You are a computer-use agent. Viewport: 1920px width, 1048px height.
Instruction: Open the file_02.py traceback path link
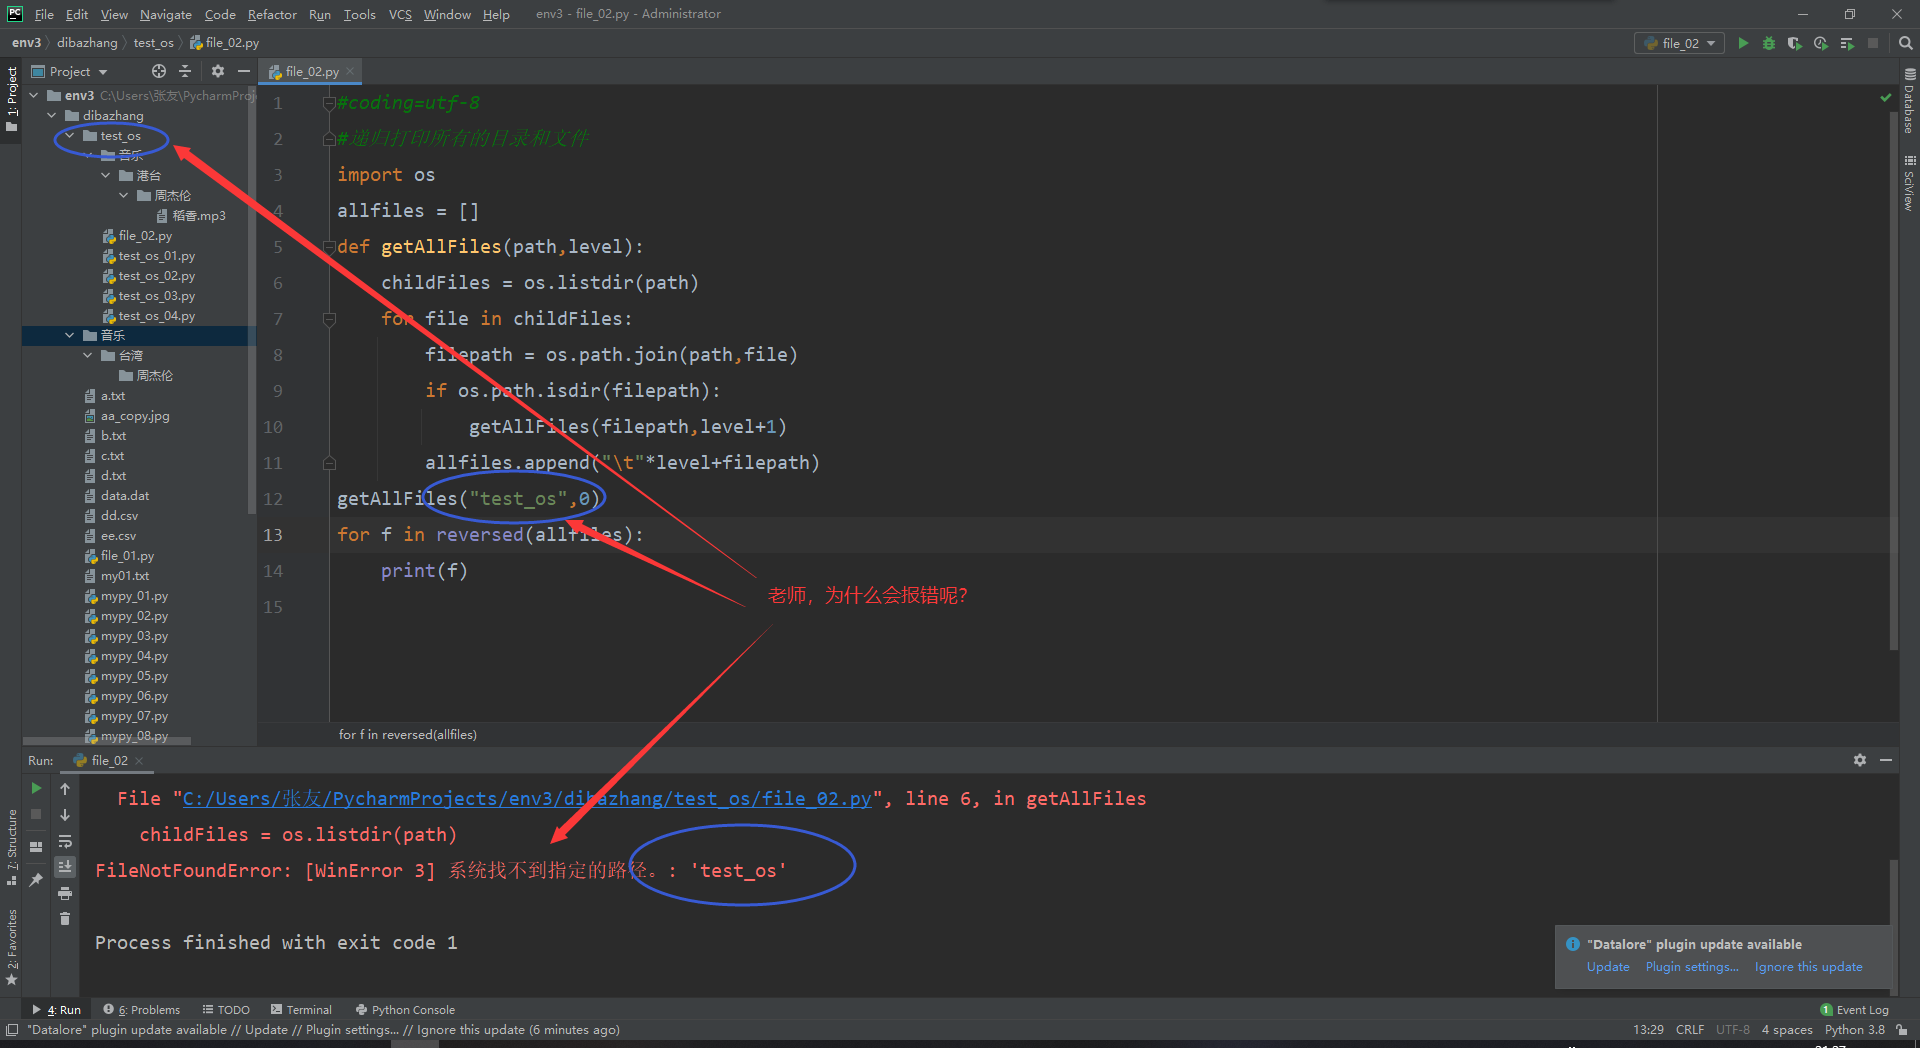(x=527, y=799)
